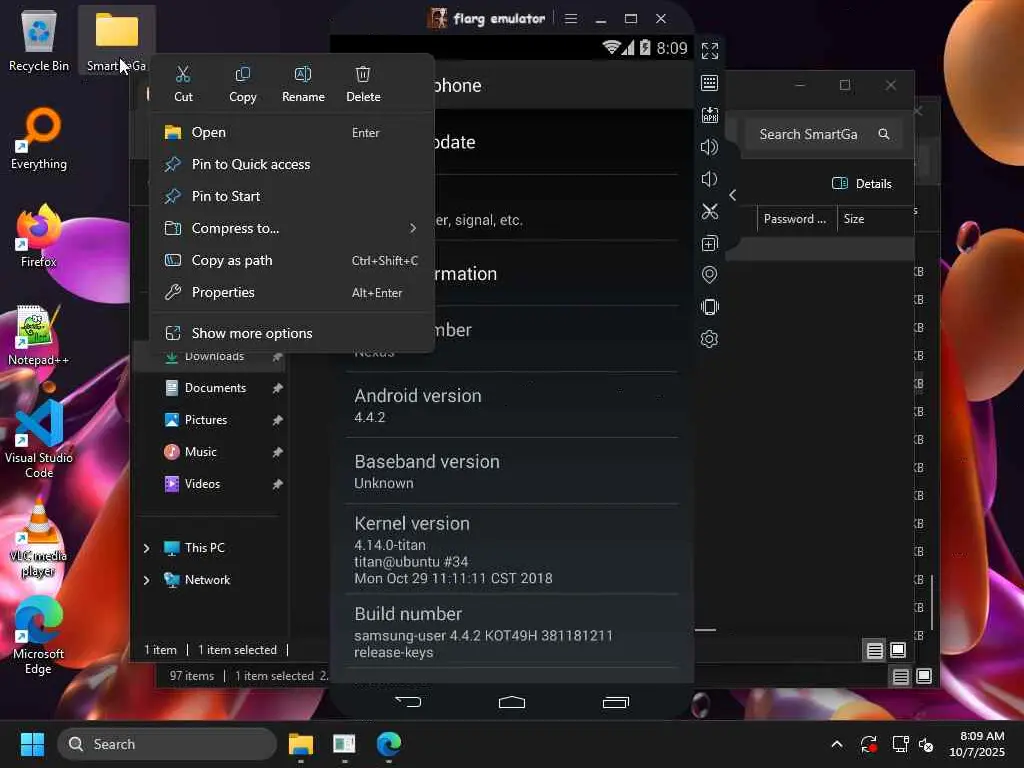Image resolution: width=1024 pixels, height=768 pixels.
Task: Switch rear Explorer to thumbnails view
Action: click(923, 677)
